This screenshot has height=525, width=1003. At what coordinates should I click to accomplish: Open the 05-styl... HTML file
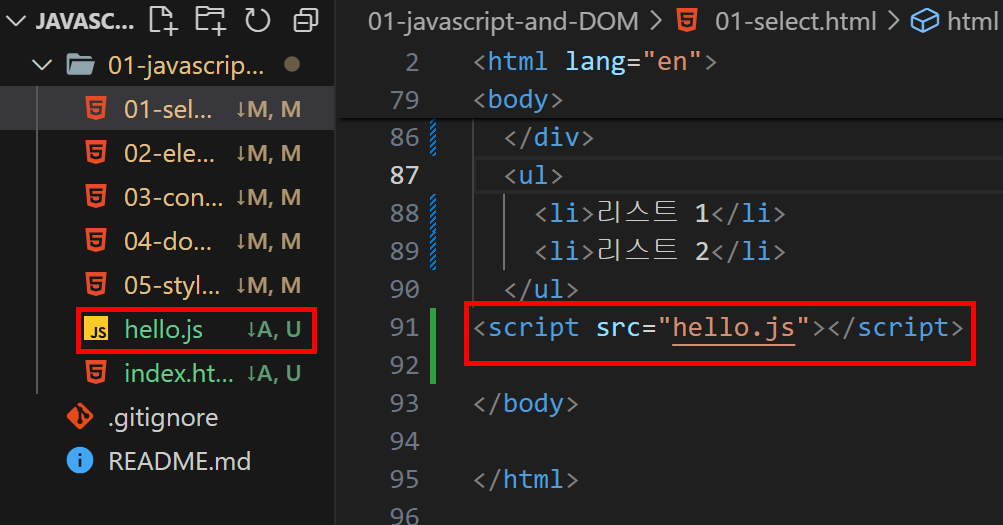pyautogui.click(x=167, y=285)
